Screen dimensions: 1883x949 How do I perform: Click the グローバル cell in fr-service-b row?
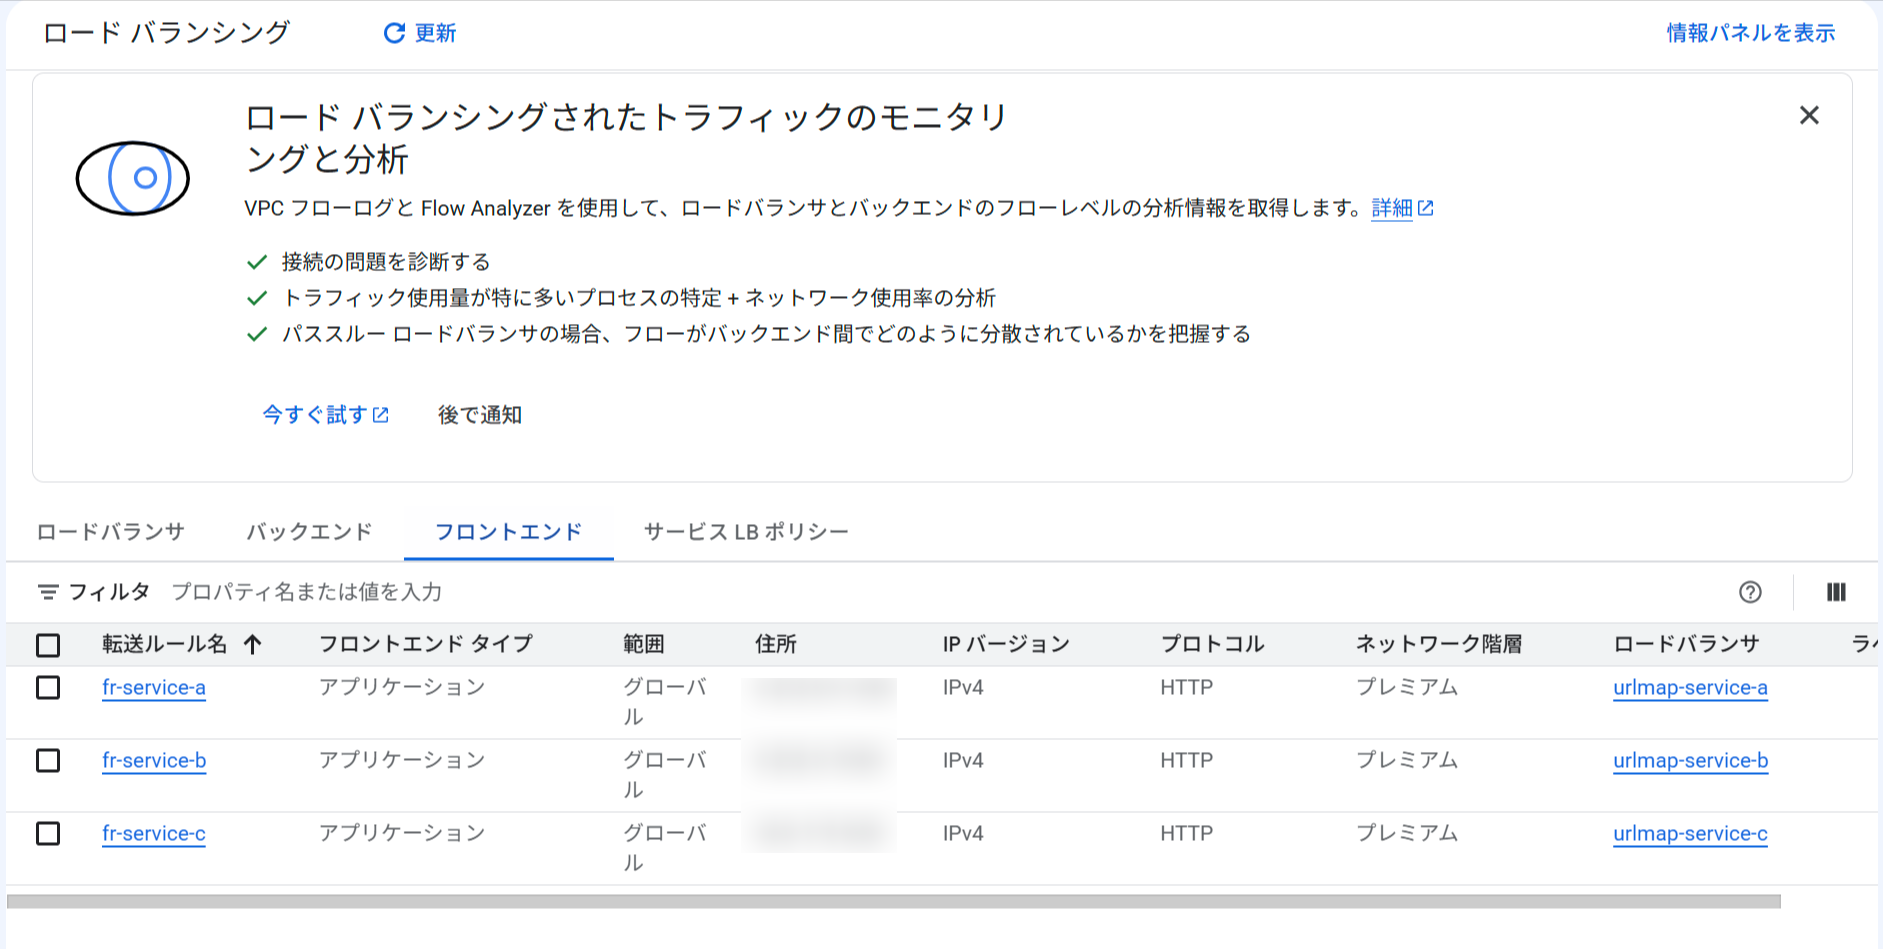pyautogui.click(x=665, y=775)
